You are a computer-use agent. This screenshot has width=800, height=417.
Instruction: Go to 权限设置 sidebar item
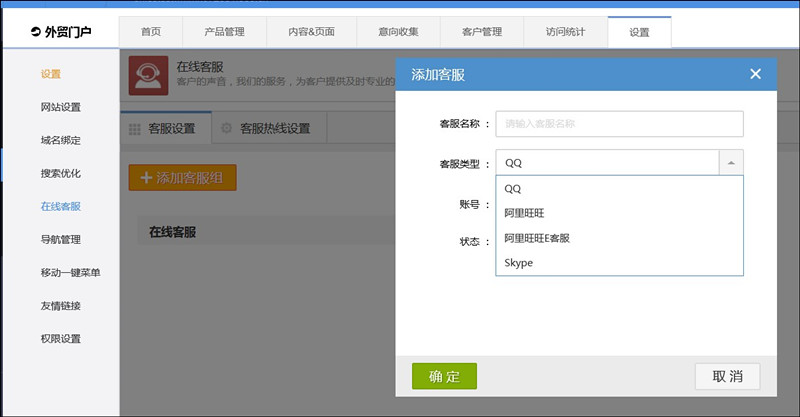coord(60,338)
